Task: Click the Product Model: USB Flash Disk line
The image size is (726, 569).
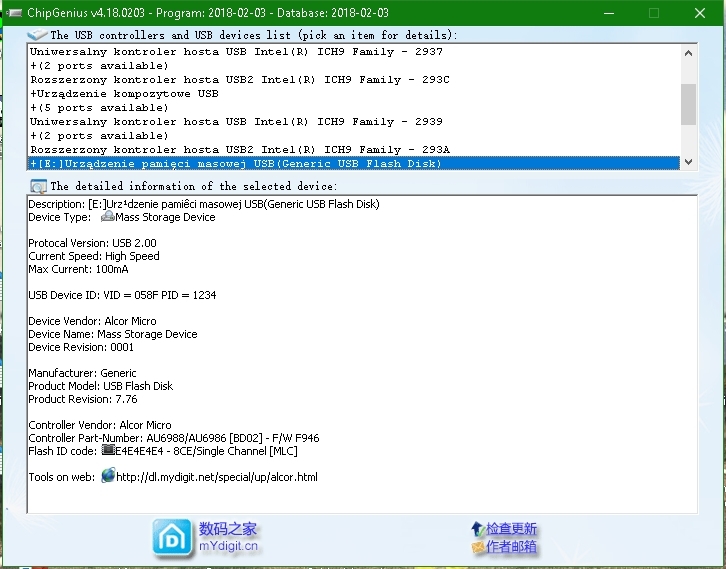Action: pos(100,386)
